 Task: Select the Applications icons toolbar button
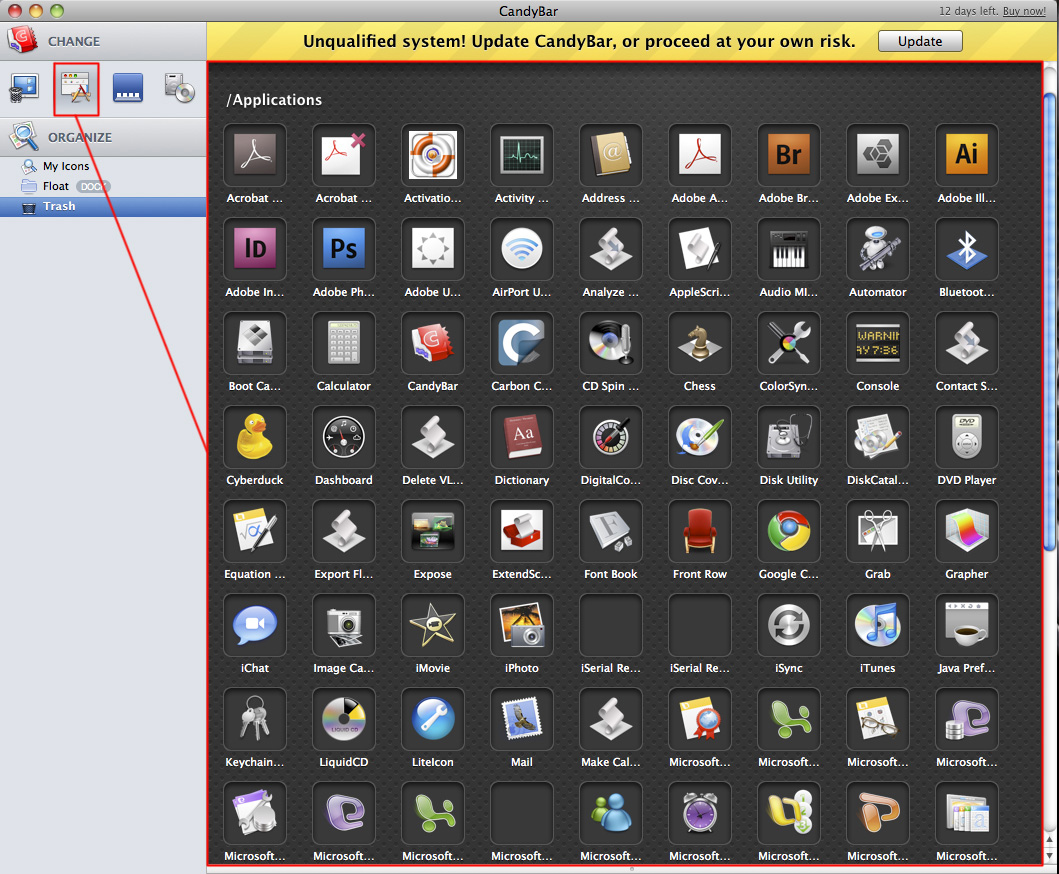coord(76,88)
